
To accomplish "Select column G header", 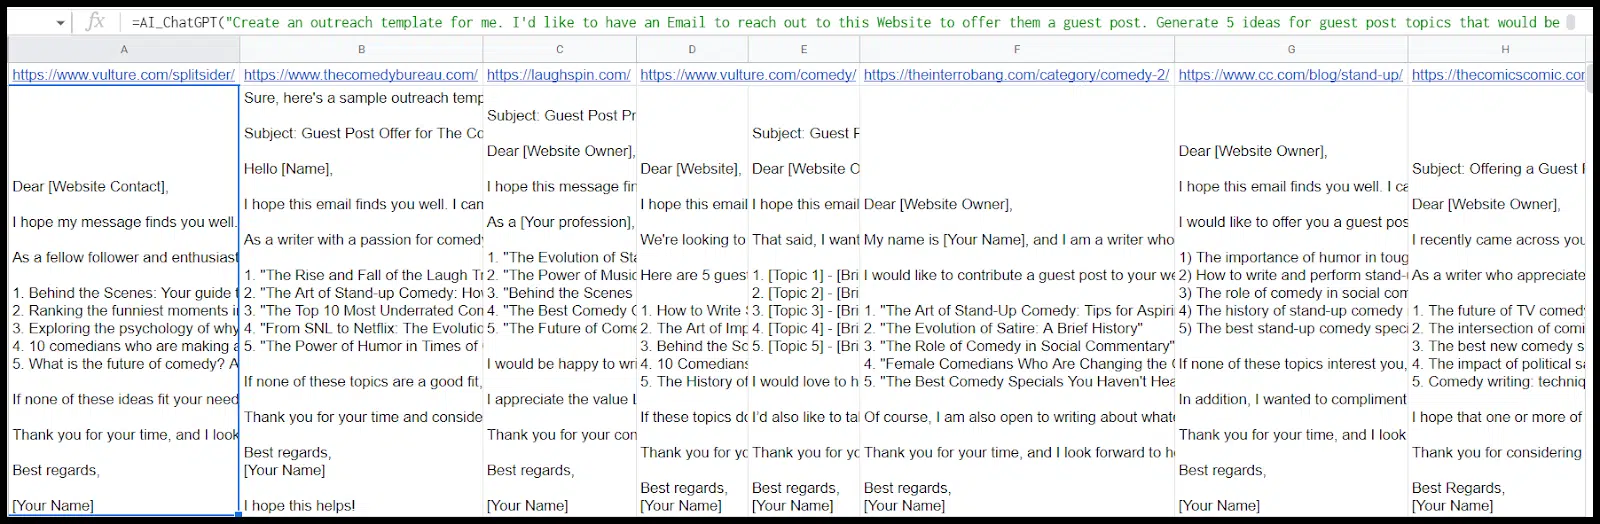I will click(1291, 49).
